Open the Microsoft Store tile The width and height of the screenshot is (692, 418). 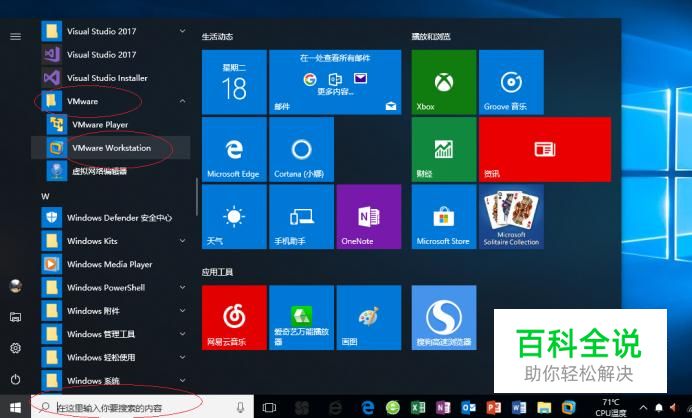pos(444,217)
